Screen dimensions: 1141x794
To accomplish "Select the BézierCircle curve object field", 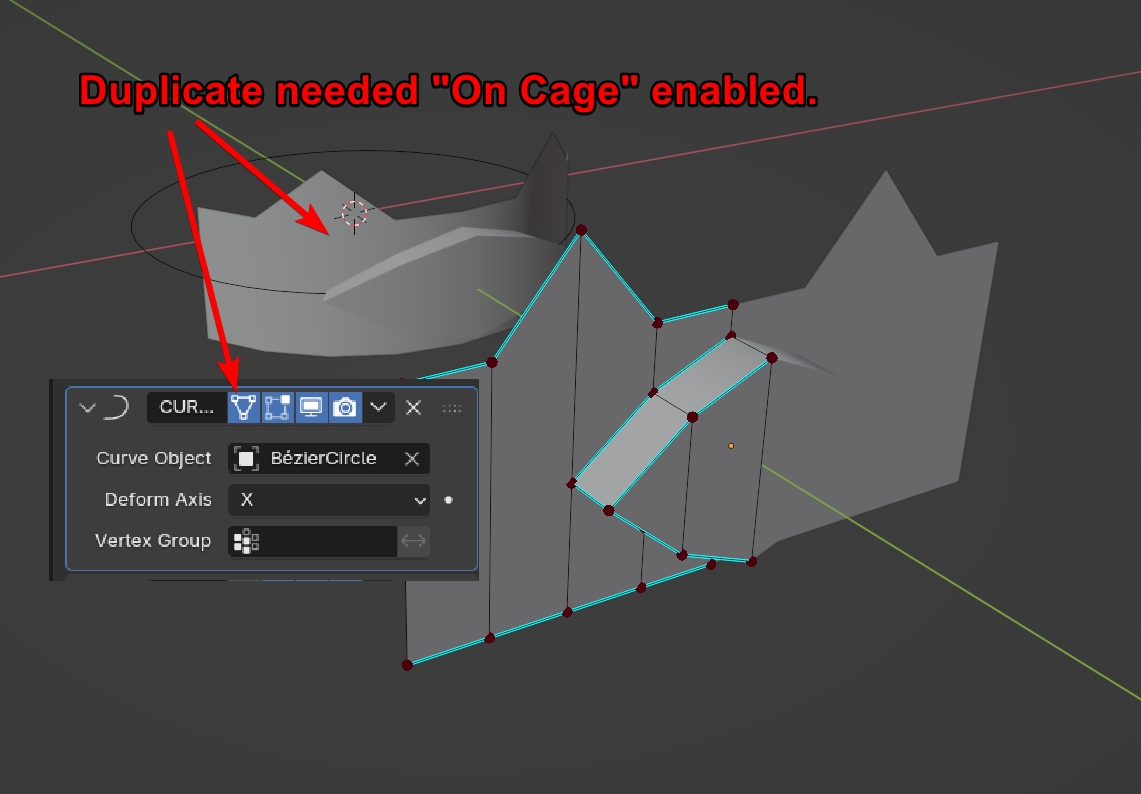I will (329, 458).
